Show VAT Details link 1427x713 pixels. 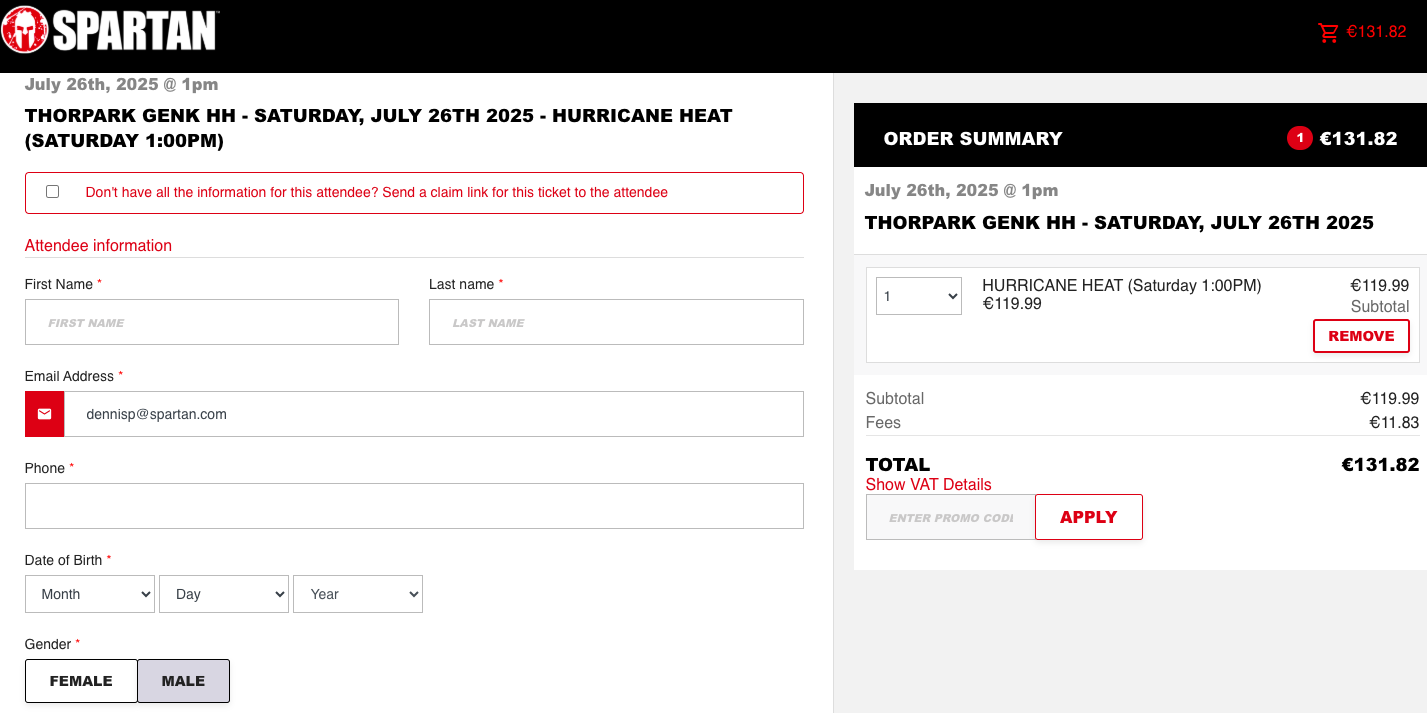(x=928, y=485)
